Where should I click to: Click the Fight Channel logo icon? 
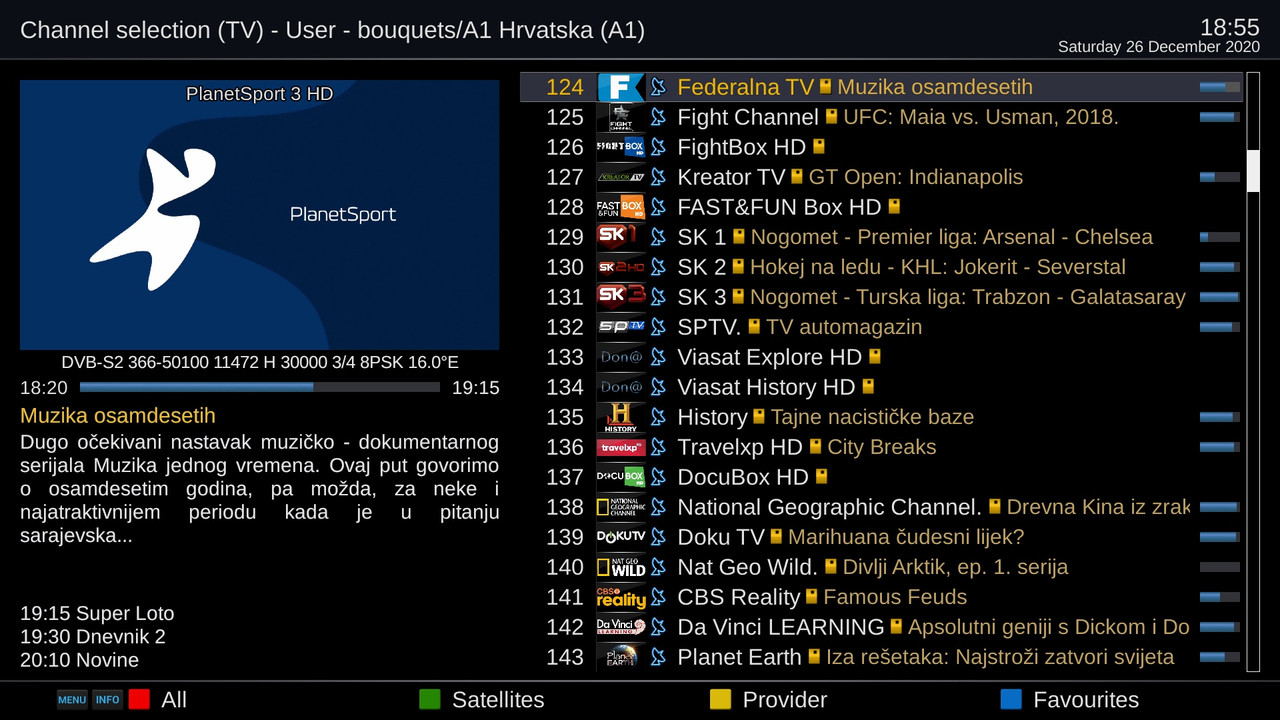[620, 117]
